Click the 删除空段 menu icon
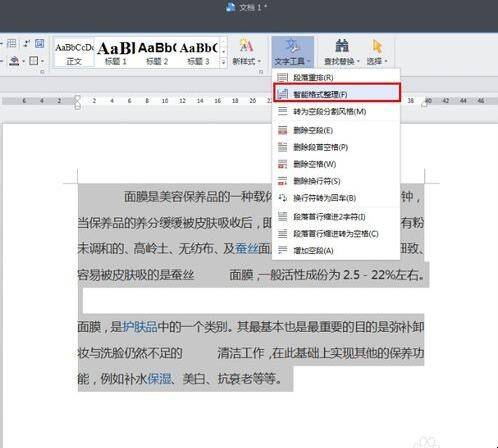Screen dimensions: 498x448 pyautogui.click(x=282, y=130)
